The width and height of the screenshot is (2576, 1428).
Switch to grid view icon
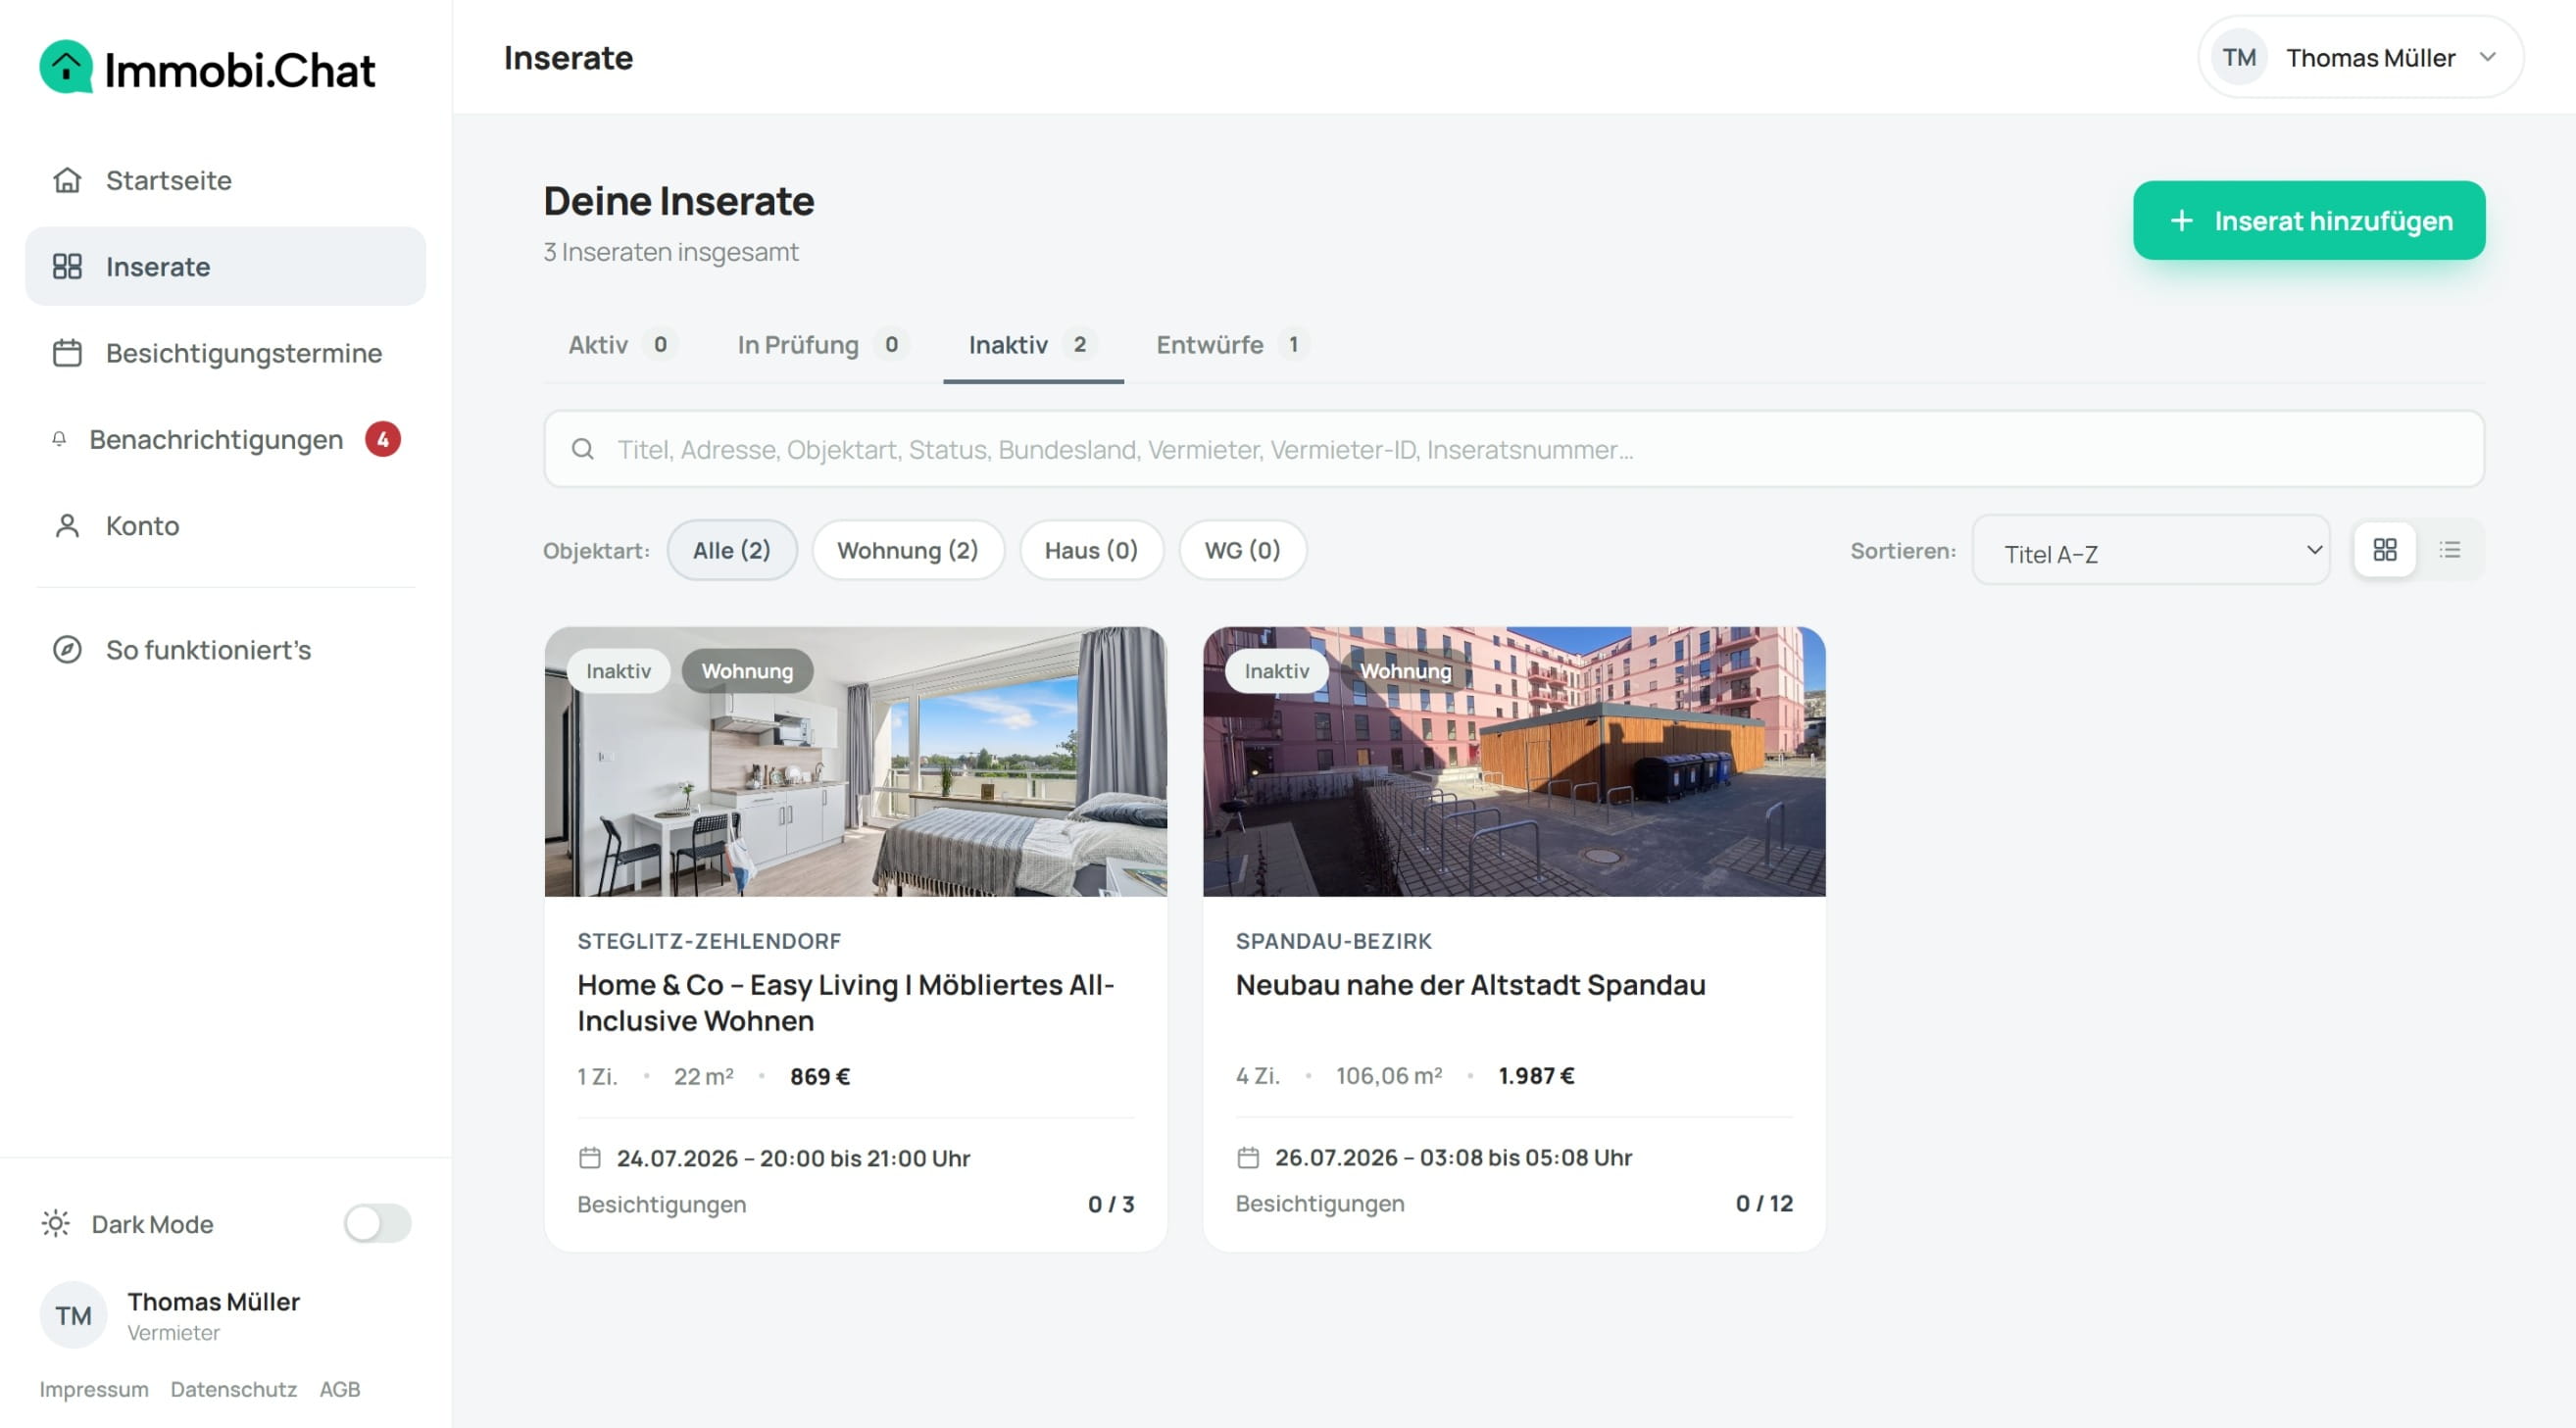tap(2384, 549)
